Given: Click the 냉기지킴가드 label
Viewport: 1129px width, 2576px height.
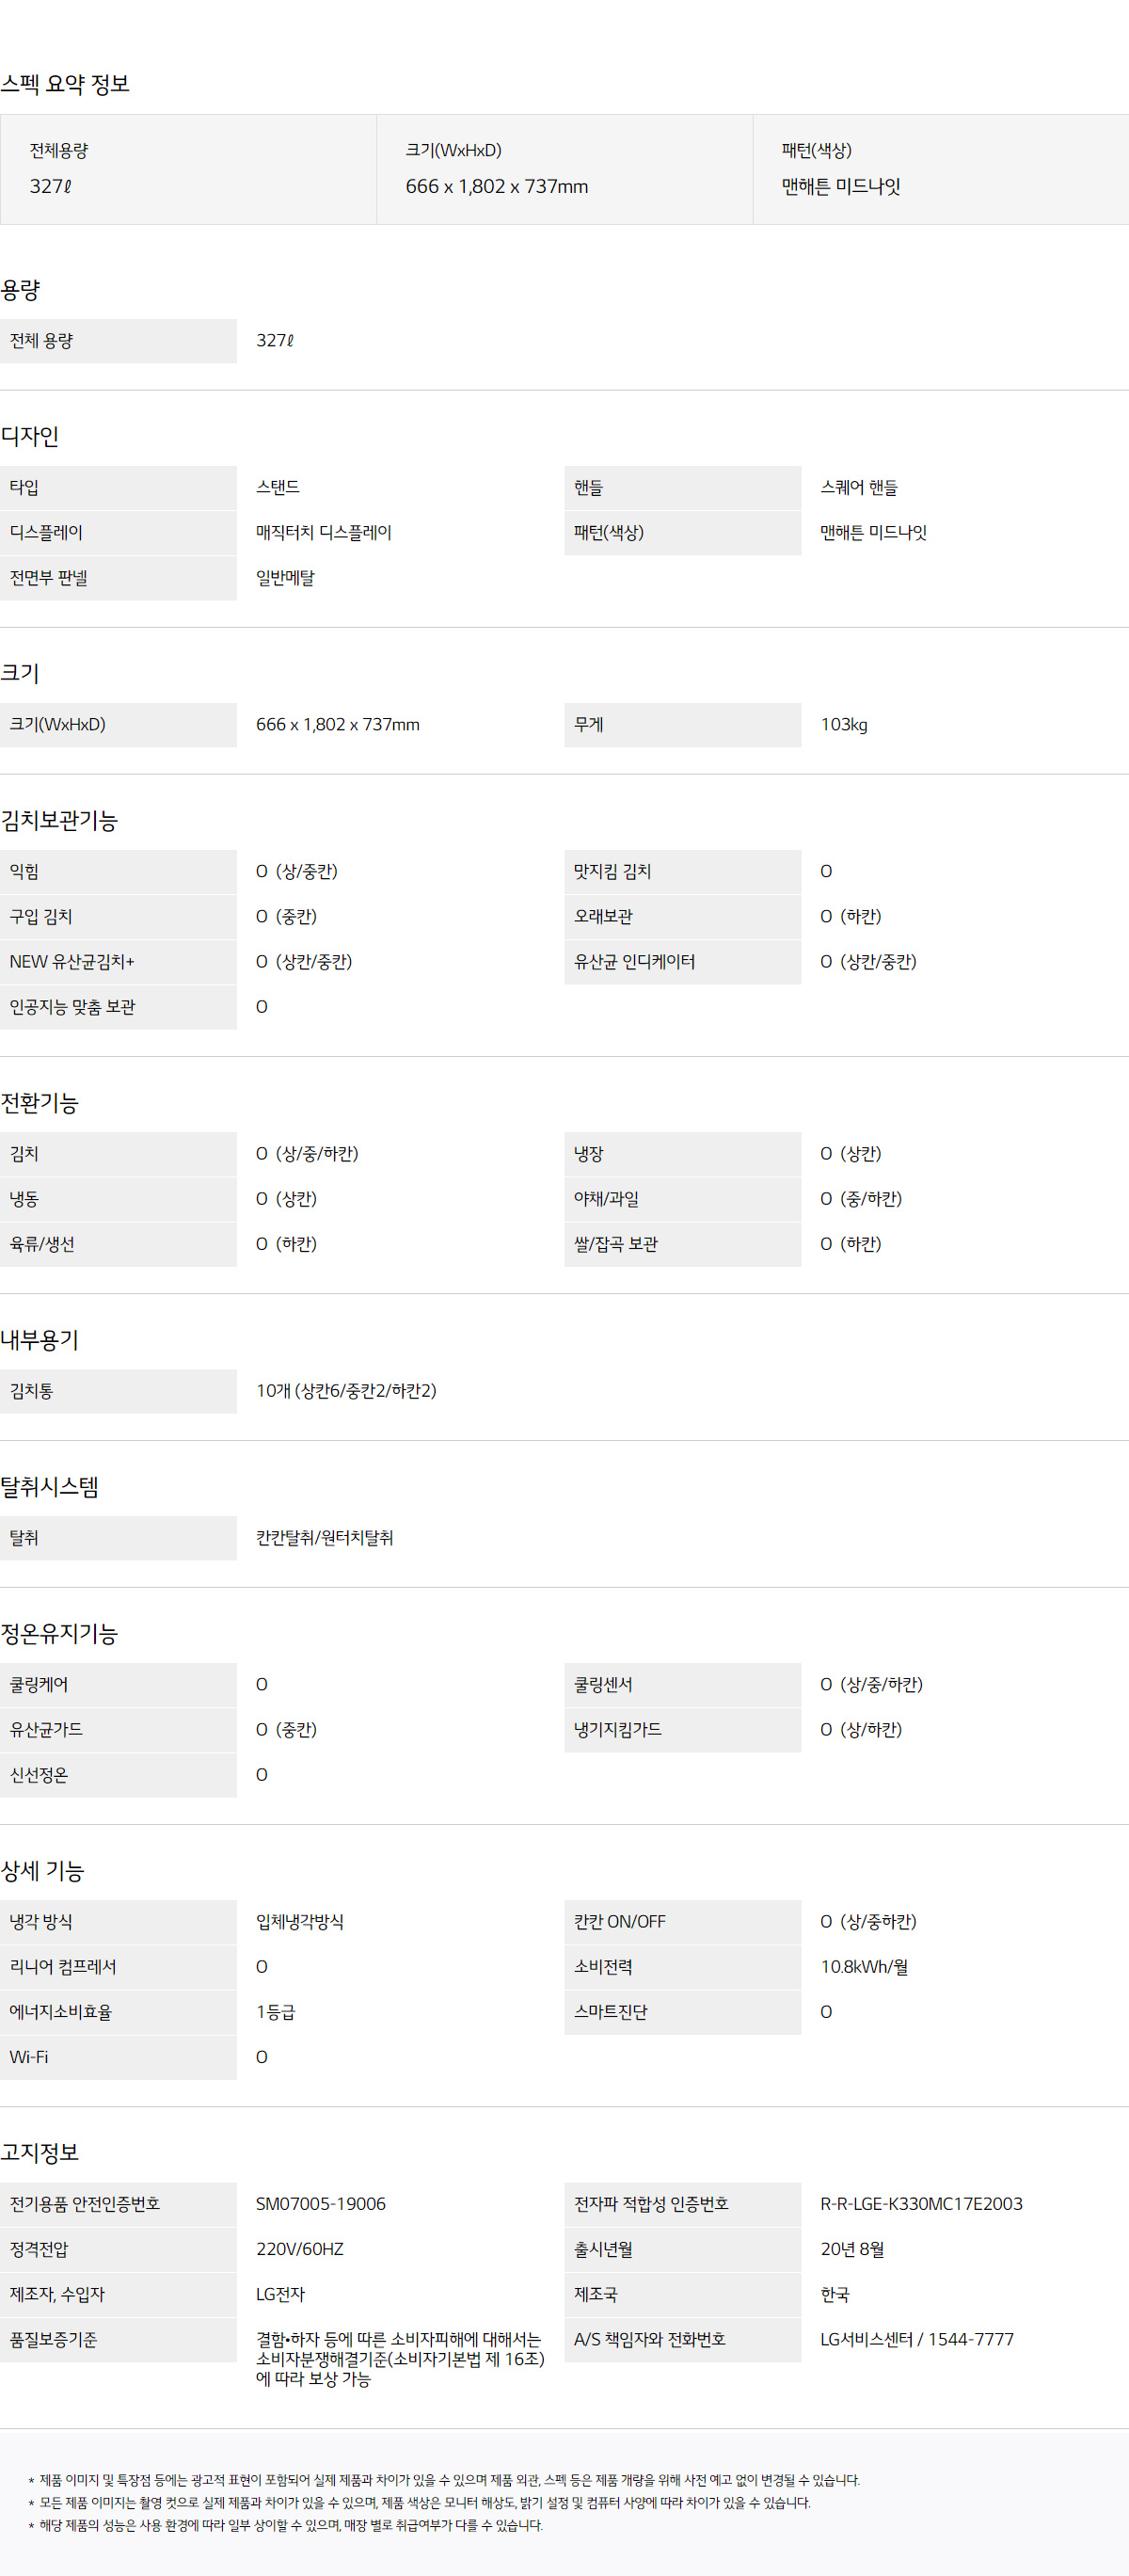Looking at the screenshot, I should (617, 1730).
